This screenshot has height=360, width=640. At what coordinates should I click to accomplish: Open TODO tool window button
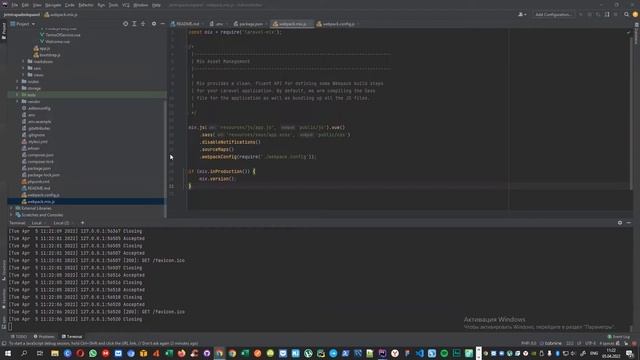pyautogui.click(x=19, y=337)
